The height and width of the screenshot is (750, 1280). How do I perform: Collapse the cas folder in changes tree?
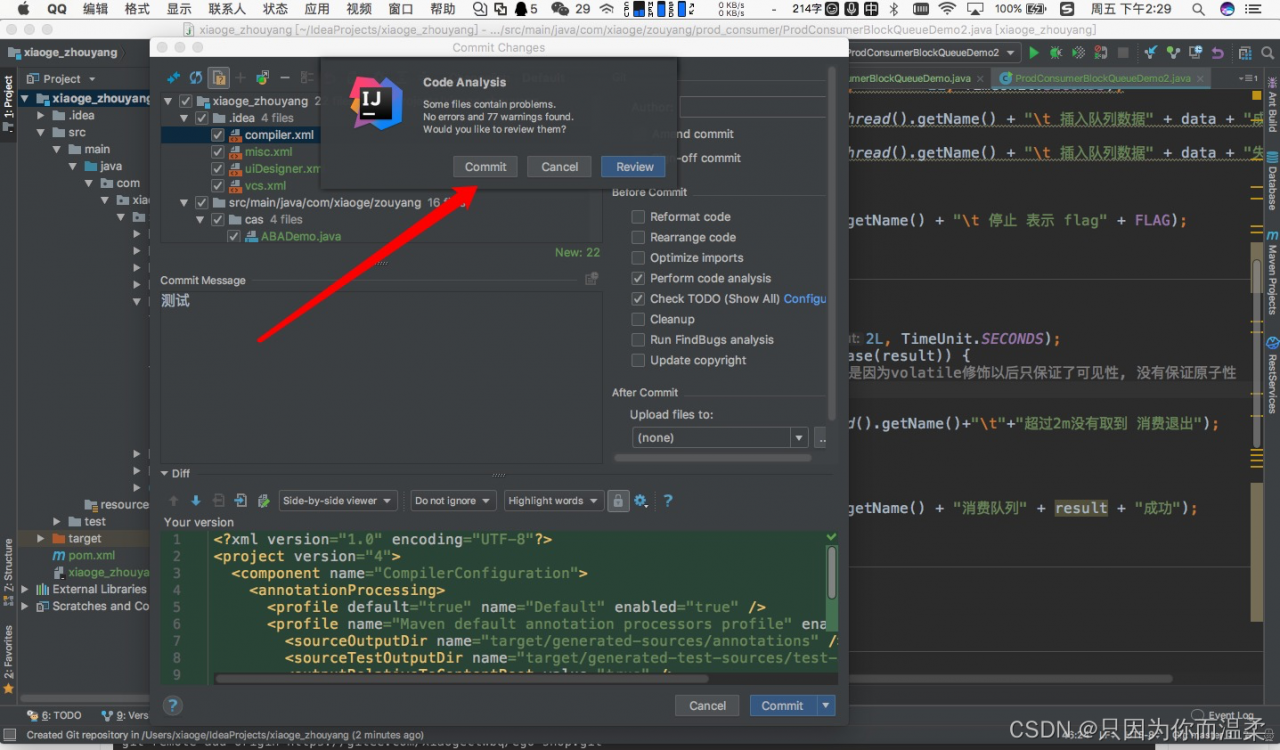(x=201, y=220)
